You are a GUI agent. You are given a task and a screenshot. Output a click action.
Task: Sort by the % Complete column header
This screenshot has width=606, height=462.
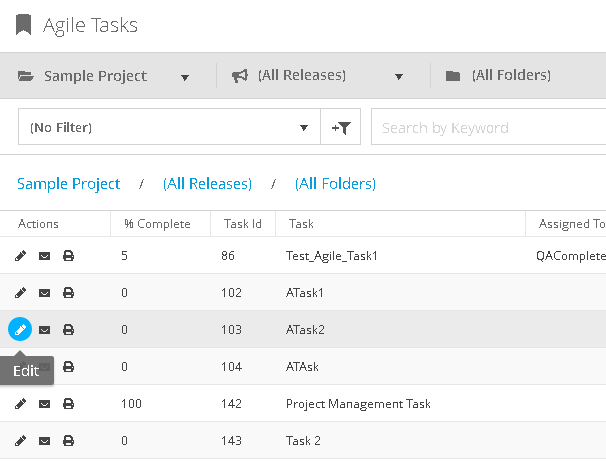tap(157, 224)
